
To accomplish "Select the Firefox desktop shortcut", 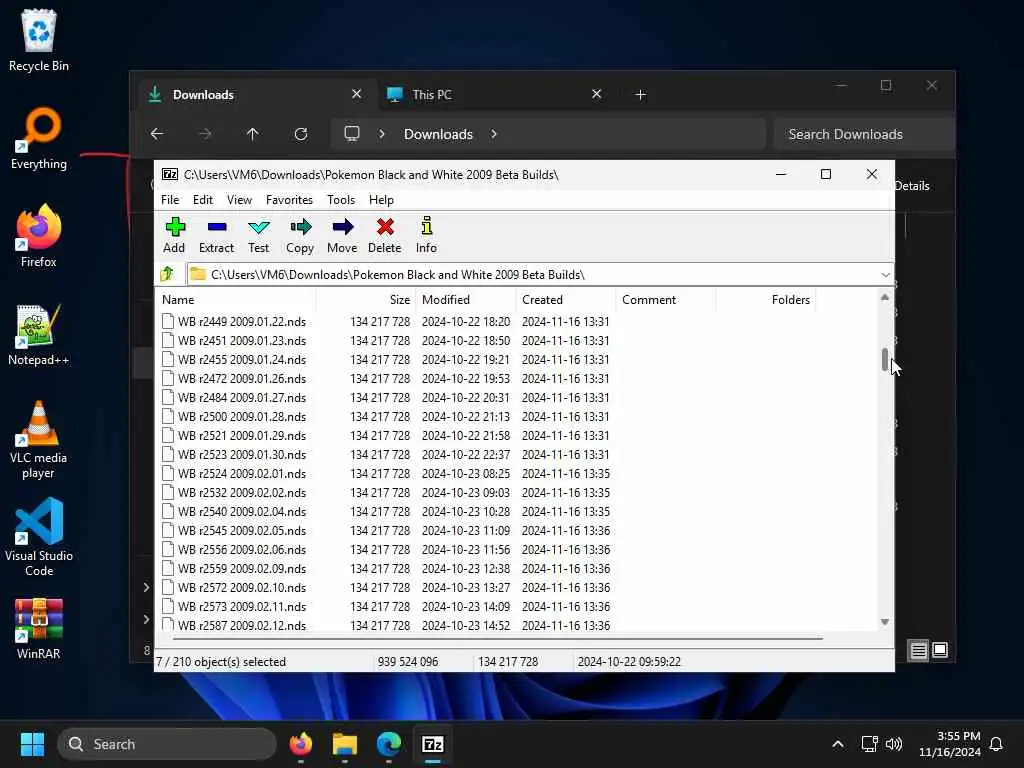I will point(39,236).
